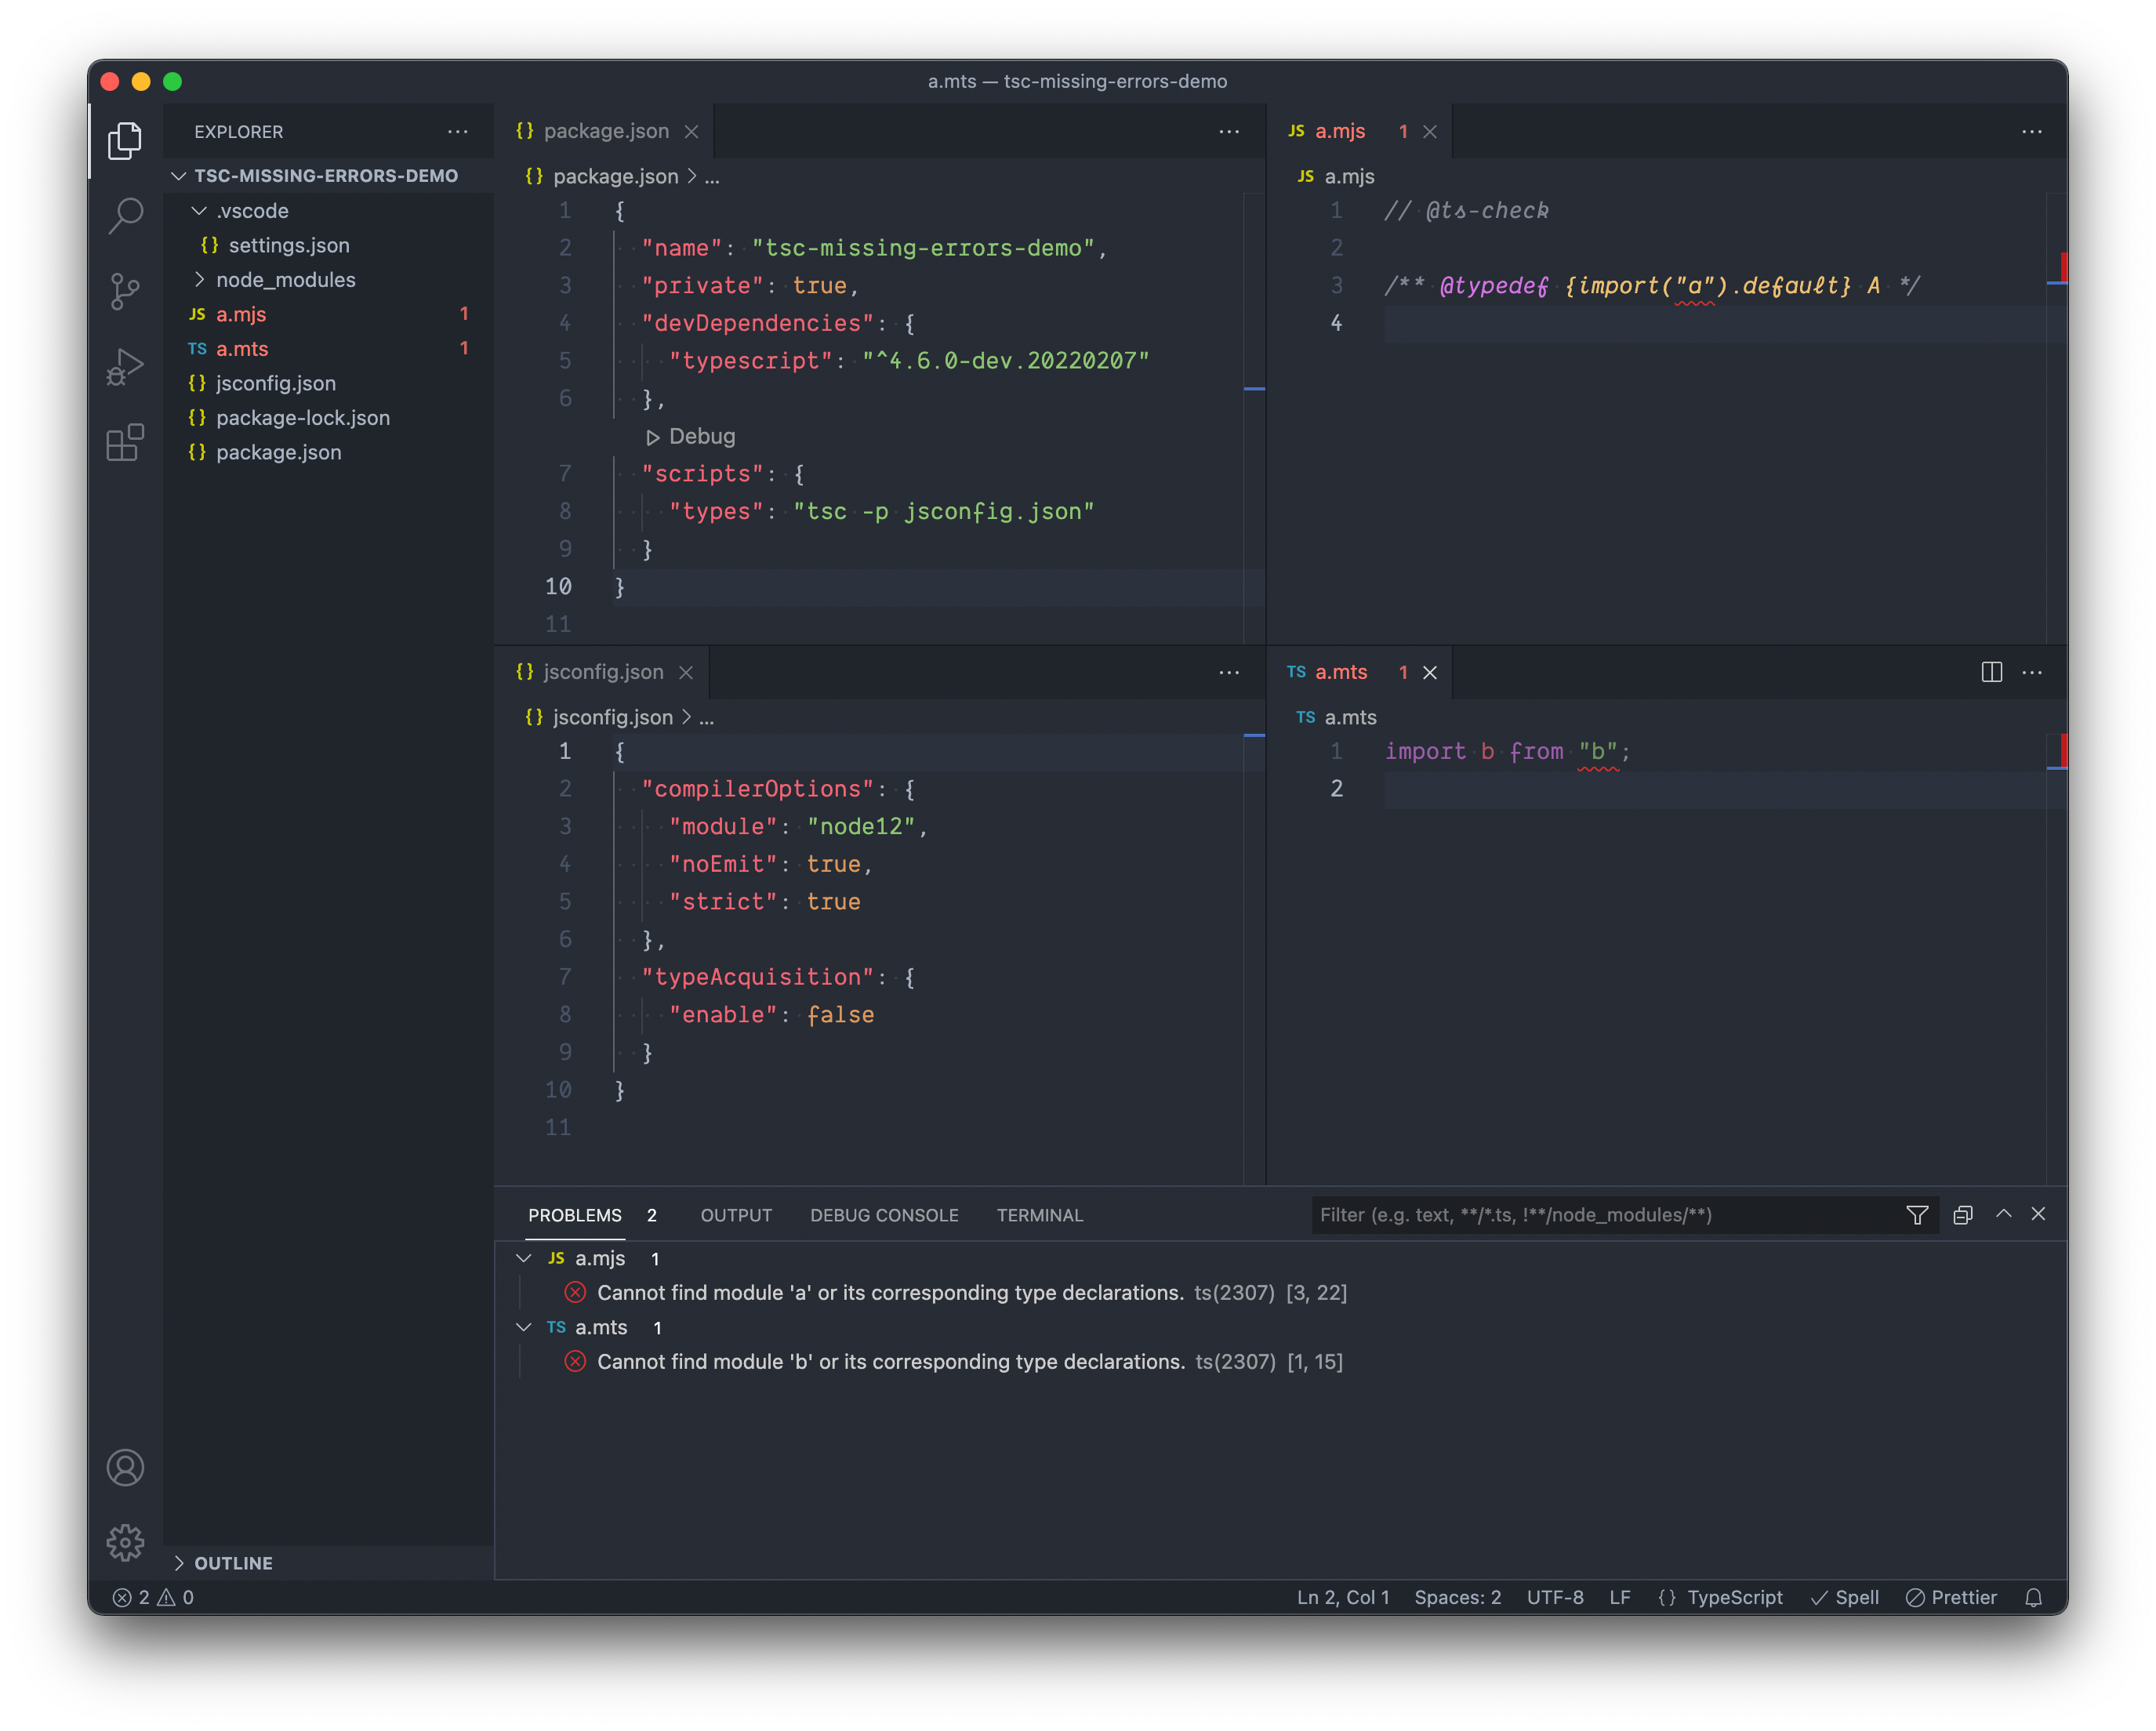Toggle maximized size of the bottom panel
The height and width of the screenshot is (1731, 2156).
pos(2003,1214)
